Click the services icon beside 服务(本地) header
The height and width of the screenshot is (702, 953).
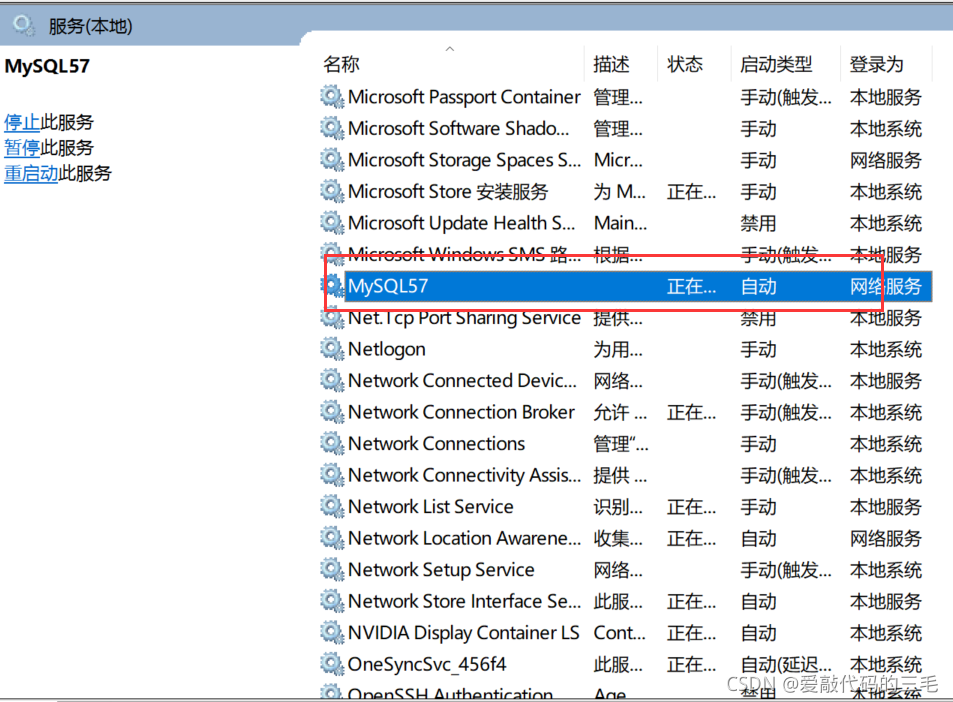click(x=24, y=26)
